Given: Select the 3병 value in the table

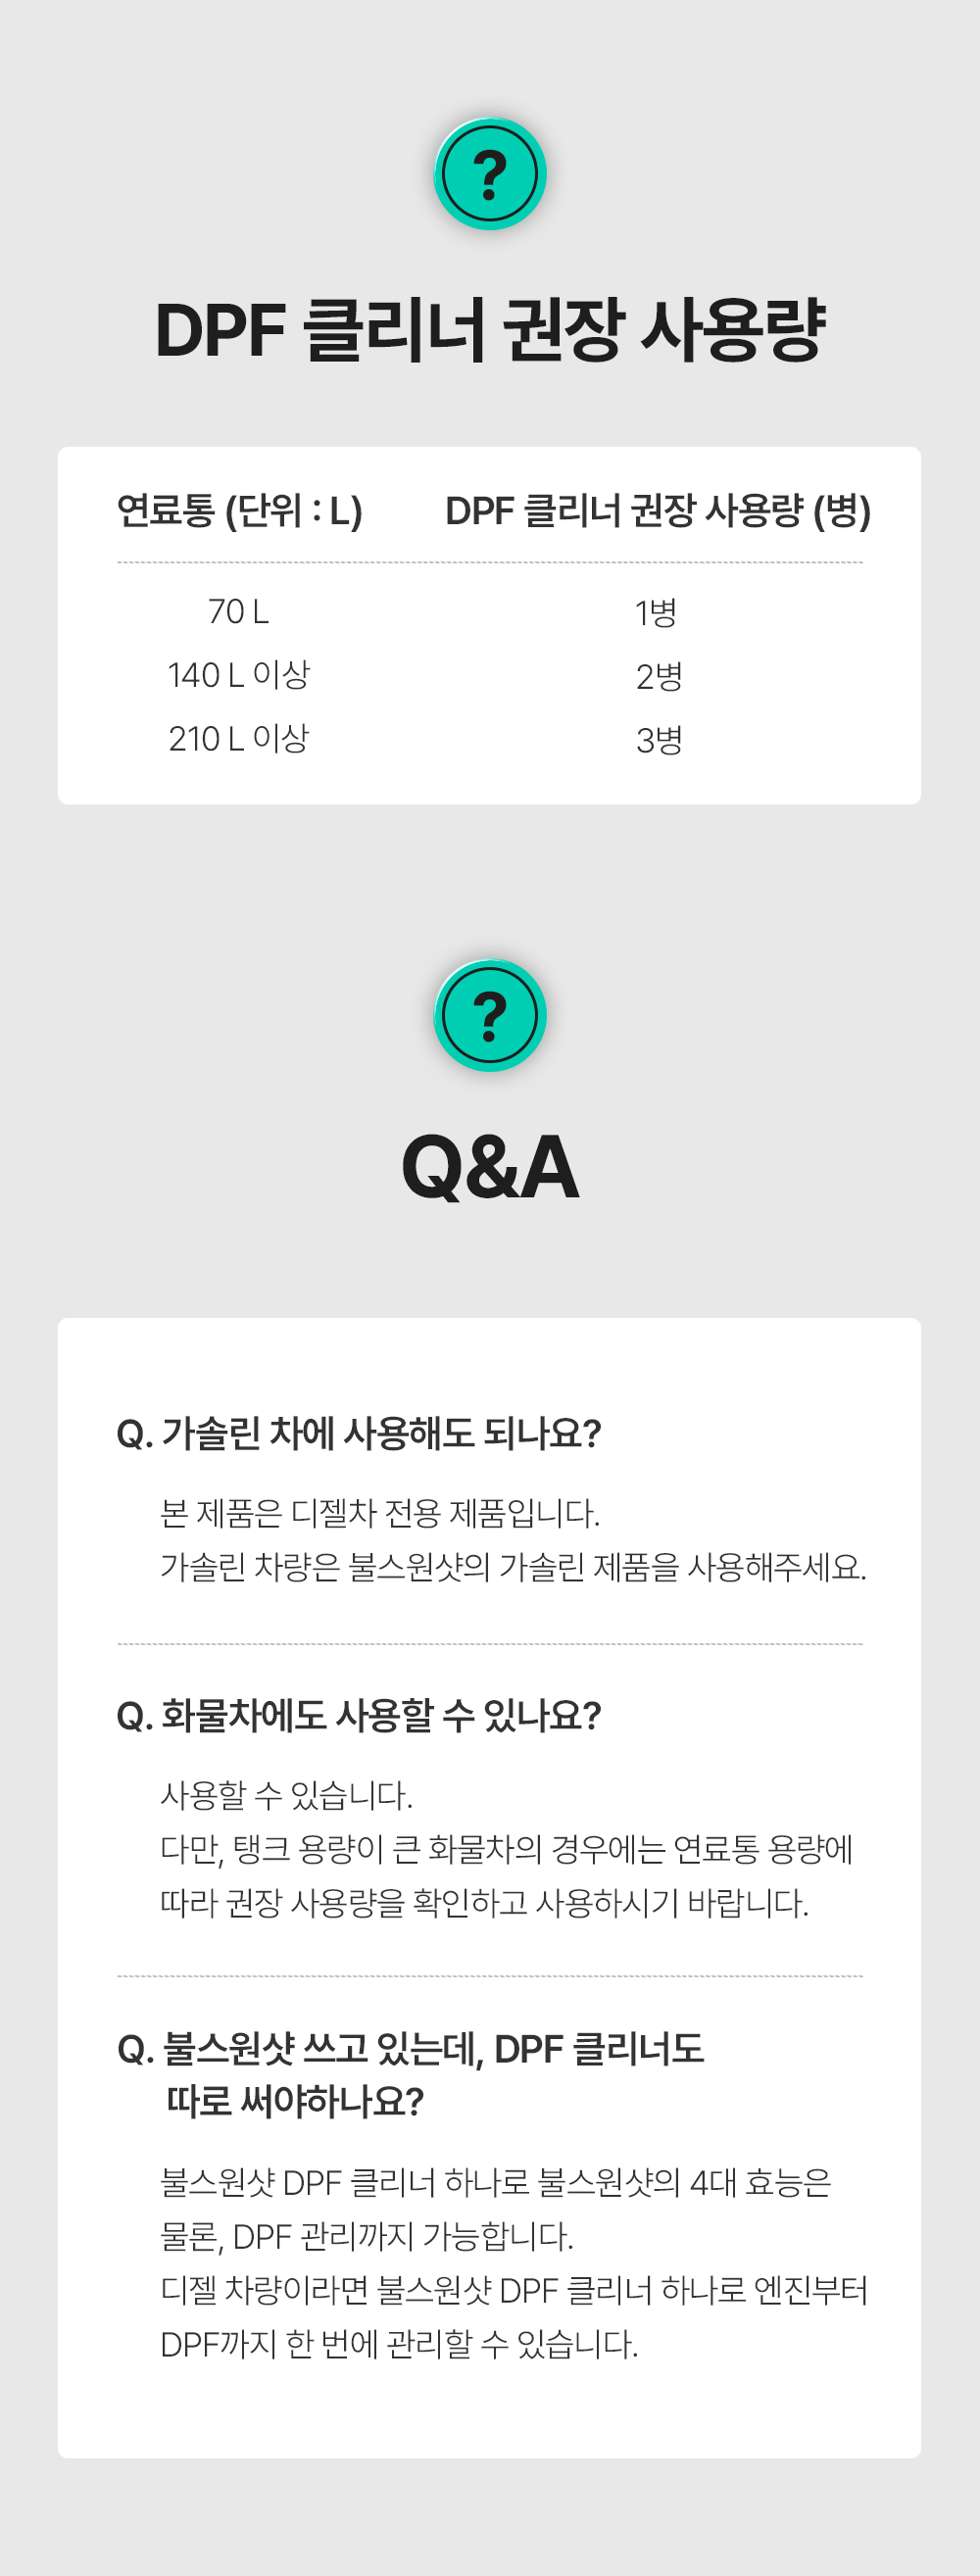Looking at the screenshot, I should (659, 740).
